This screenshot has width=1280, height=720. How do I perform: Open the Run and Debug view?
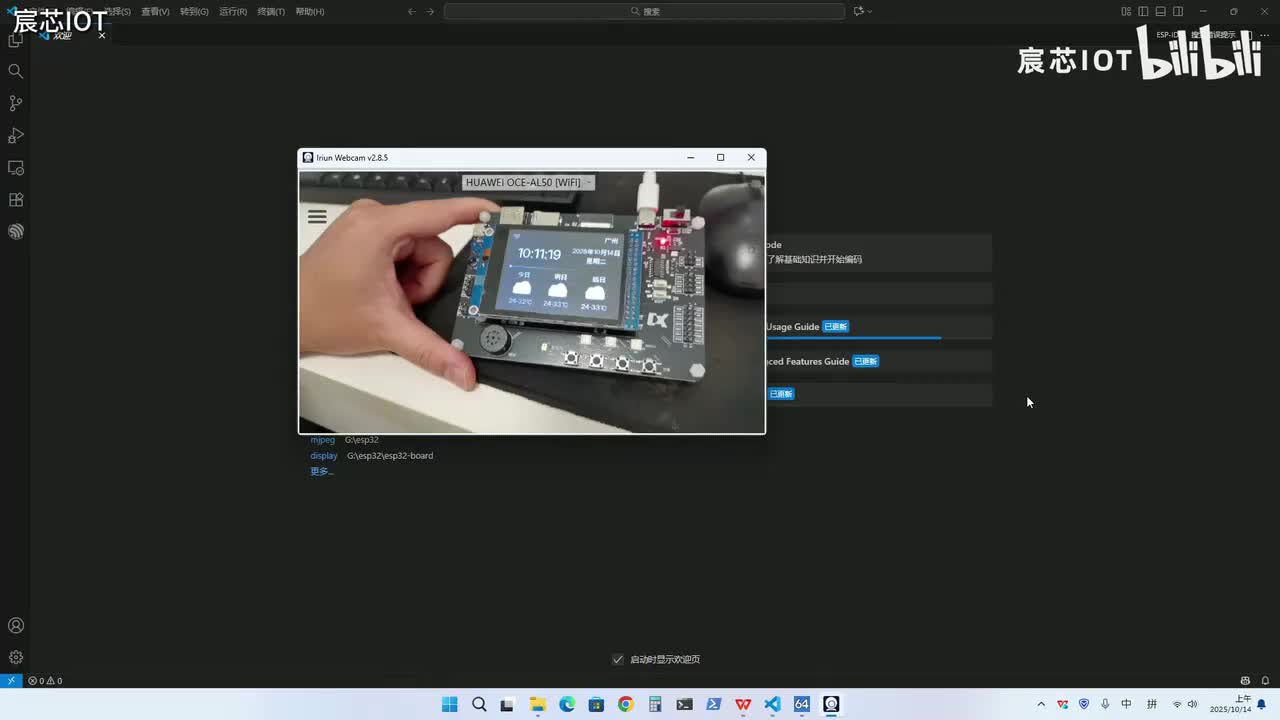tap(16, 135)
